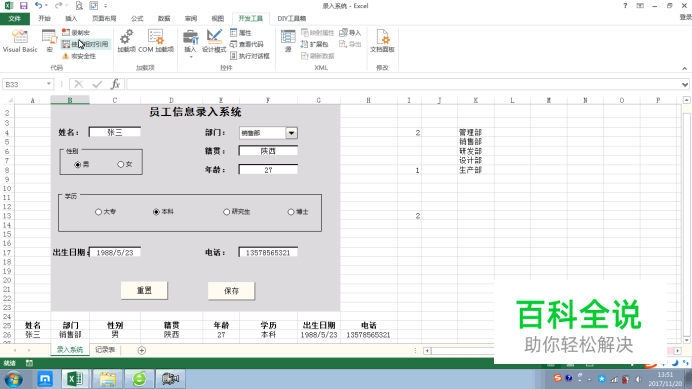Viewport: 692px width, 389px height.
Task: Open the DIY工具箱 tab
Action: (x=292, y=19)
